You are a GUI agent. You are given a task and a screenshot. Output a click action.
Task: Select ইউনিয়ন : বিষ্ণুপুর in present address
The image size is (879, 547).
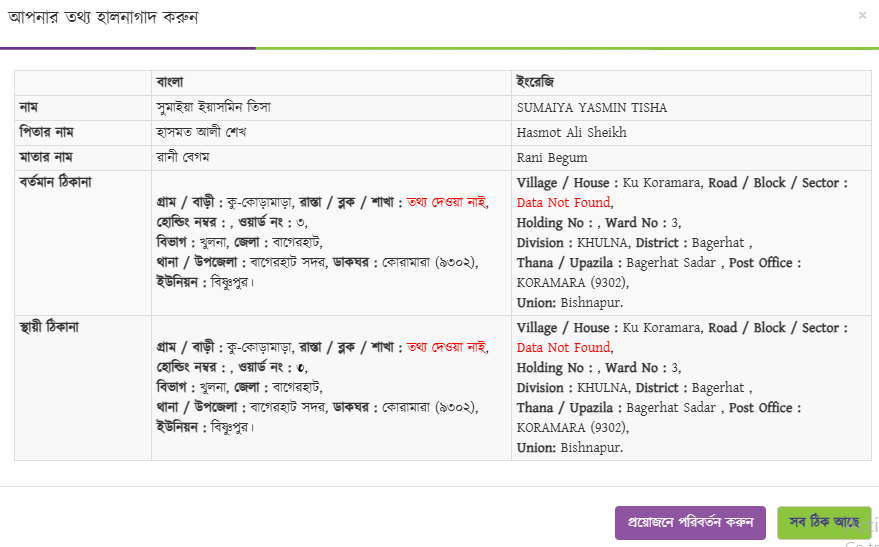[x=205, y=282]
